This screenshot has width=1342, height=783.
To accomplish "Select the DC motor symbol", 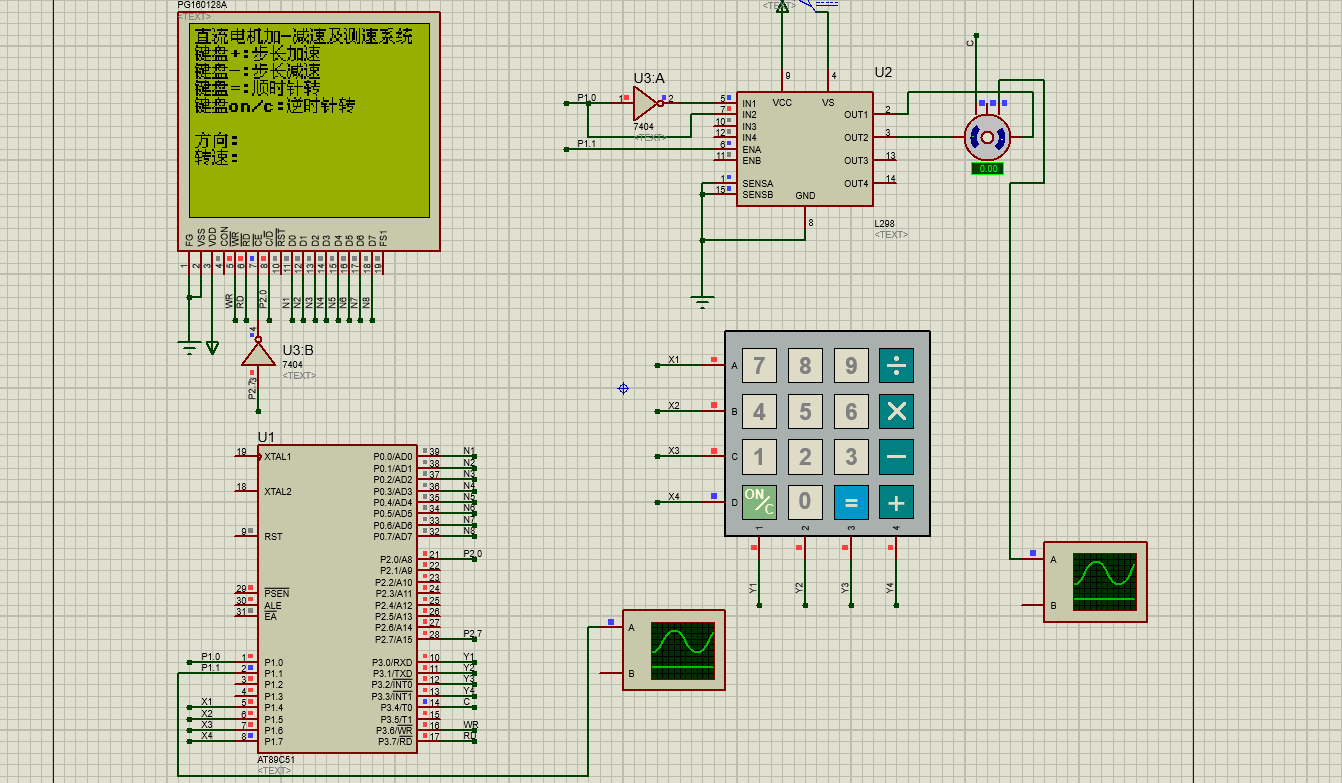I will (987, 137).
